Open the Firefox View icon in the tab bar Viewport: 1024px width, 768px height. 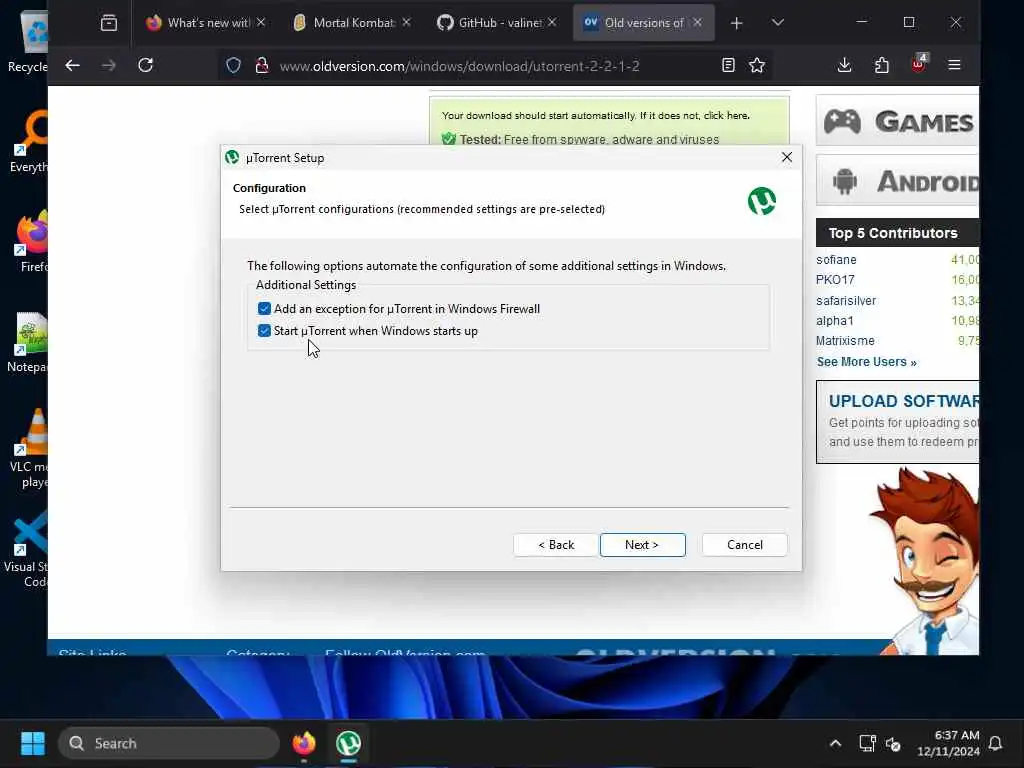point(109,23)
